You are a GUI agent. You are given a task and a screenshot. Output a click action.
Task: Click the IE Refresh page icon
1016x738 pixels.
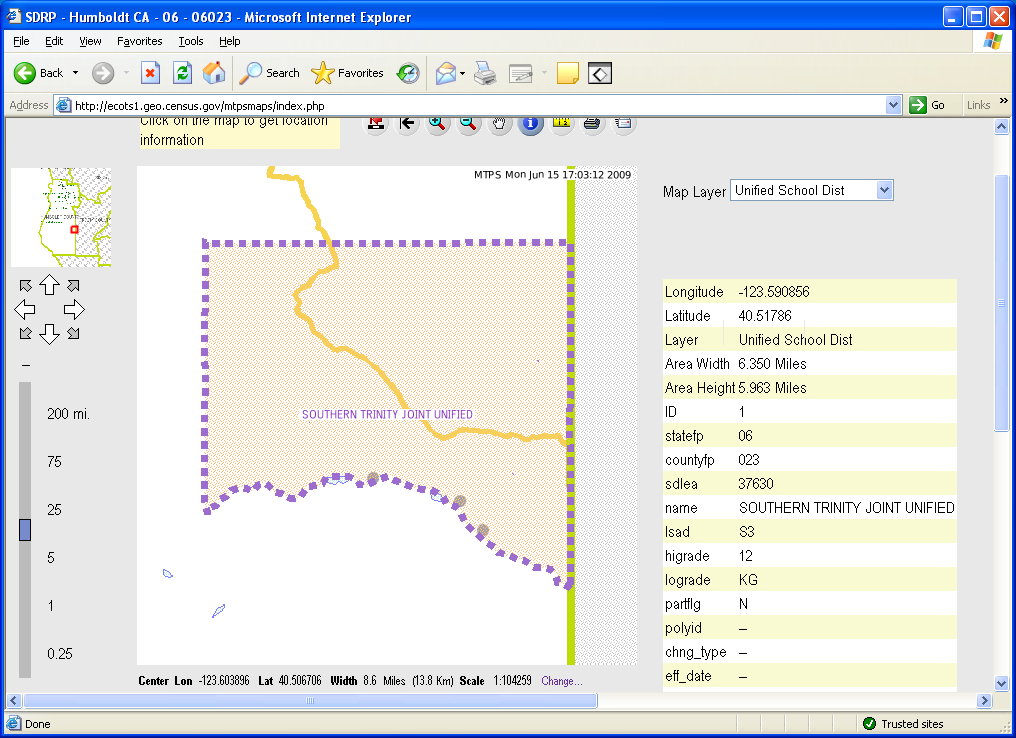pyautogui.click(x=182, y=73)
